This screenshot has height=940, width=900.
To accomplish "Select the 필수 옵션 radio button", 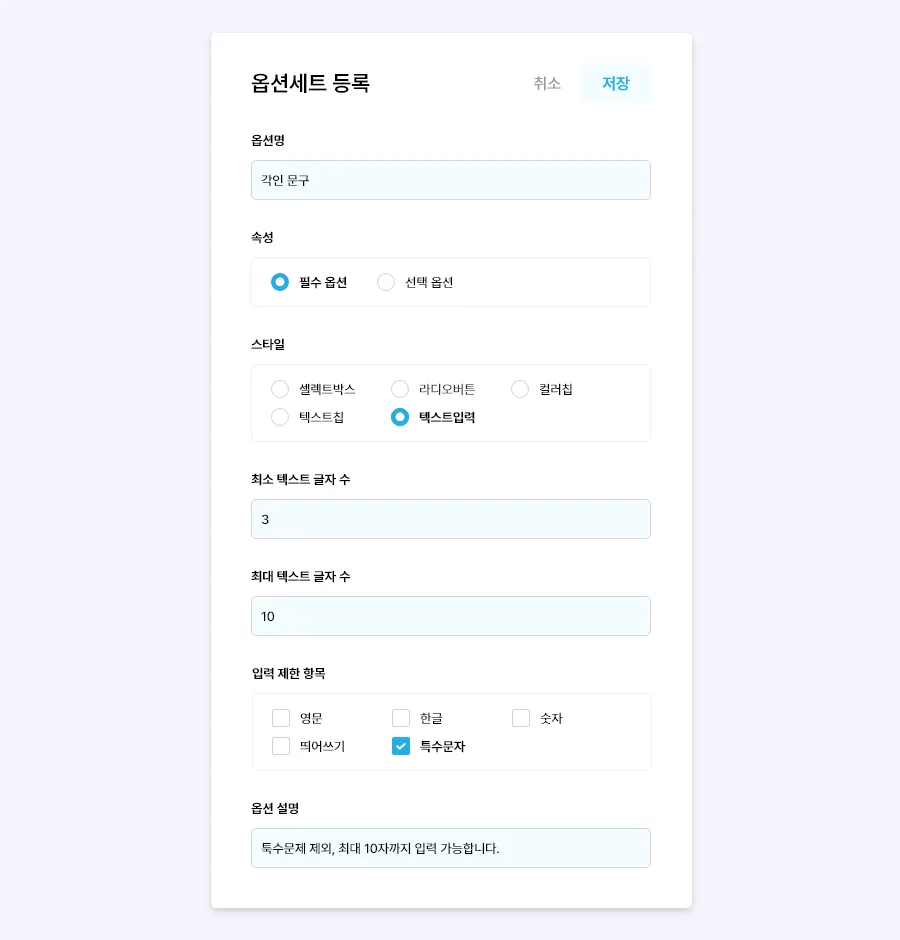I will pos(280,282).
